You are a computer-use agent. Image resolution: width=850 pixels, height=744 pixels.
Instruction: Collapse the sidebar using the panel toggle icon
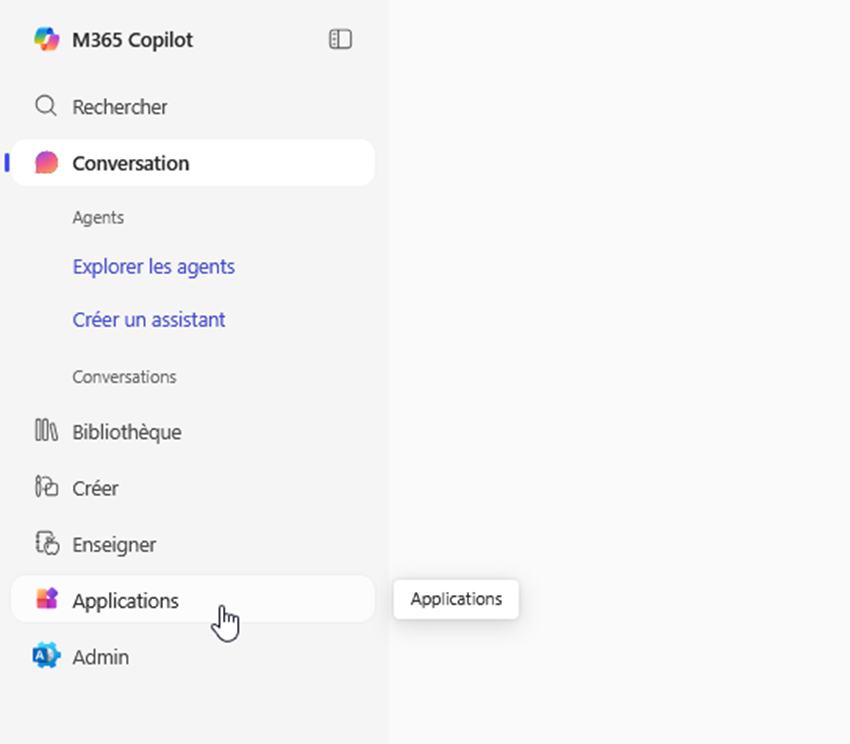pyautogui.click(x=340, y=40)
